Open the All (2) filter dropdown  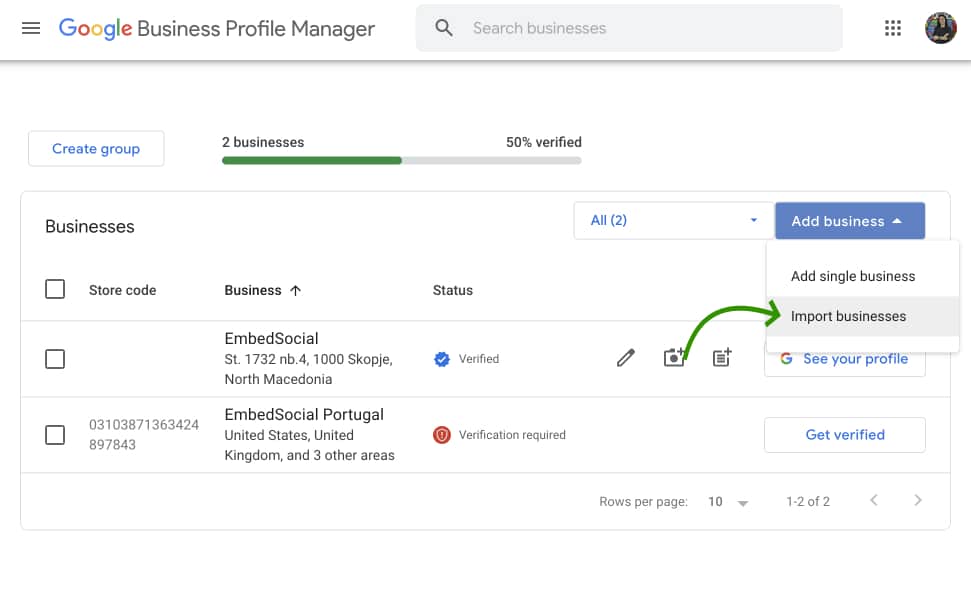(x=674, y=221)
